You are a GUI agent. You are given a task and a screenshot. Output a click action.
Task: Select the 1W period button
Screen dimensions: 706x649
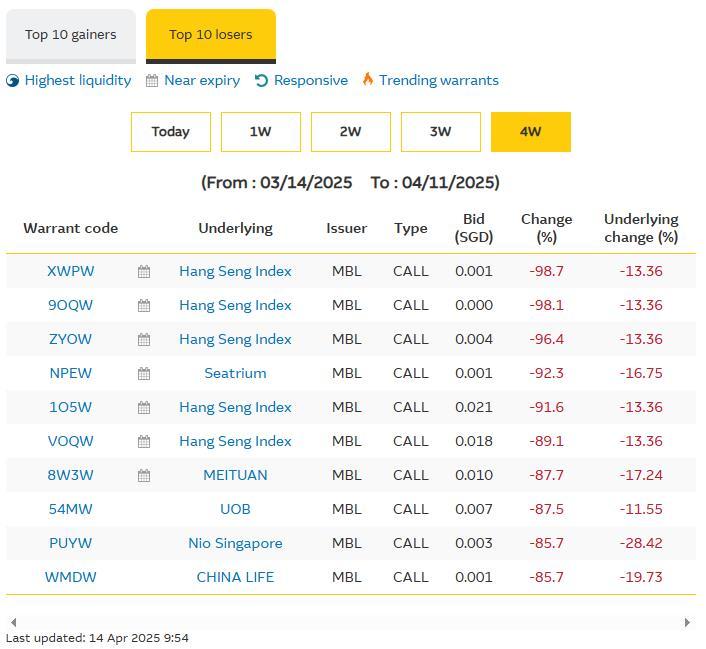[261, 132]
